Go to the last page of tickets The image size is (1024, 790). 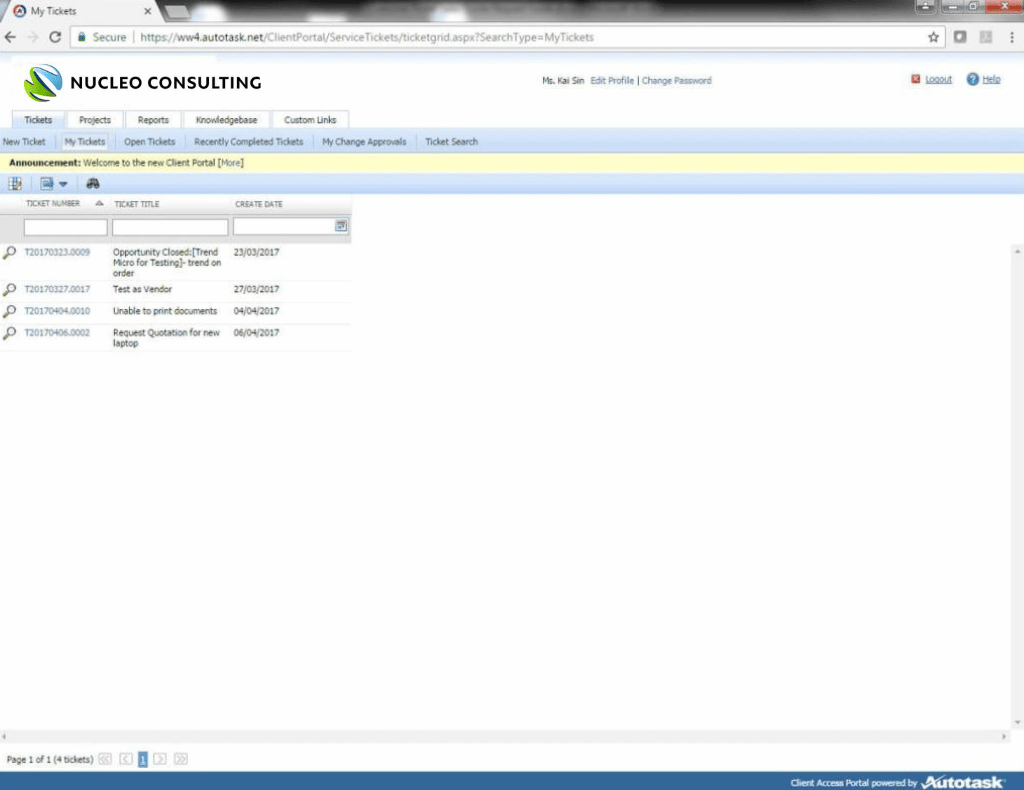tap(181, 760)
